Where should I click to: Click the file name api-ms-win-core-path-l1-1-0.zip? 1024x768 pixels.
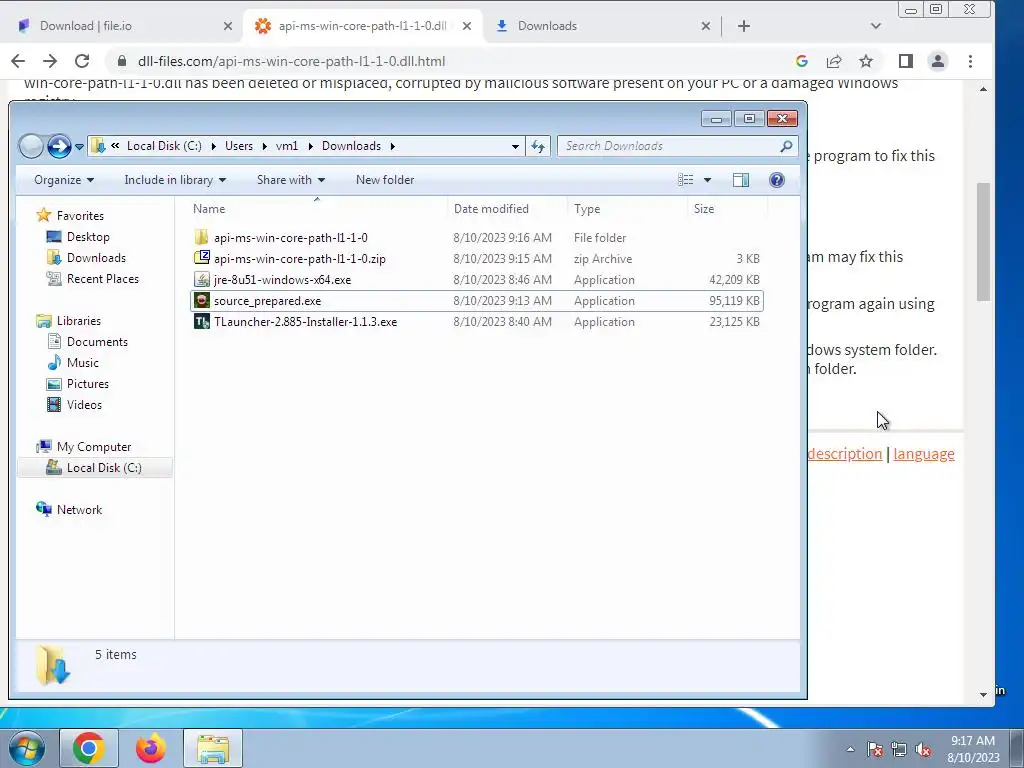click(x=300, y=259)
